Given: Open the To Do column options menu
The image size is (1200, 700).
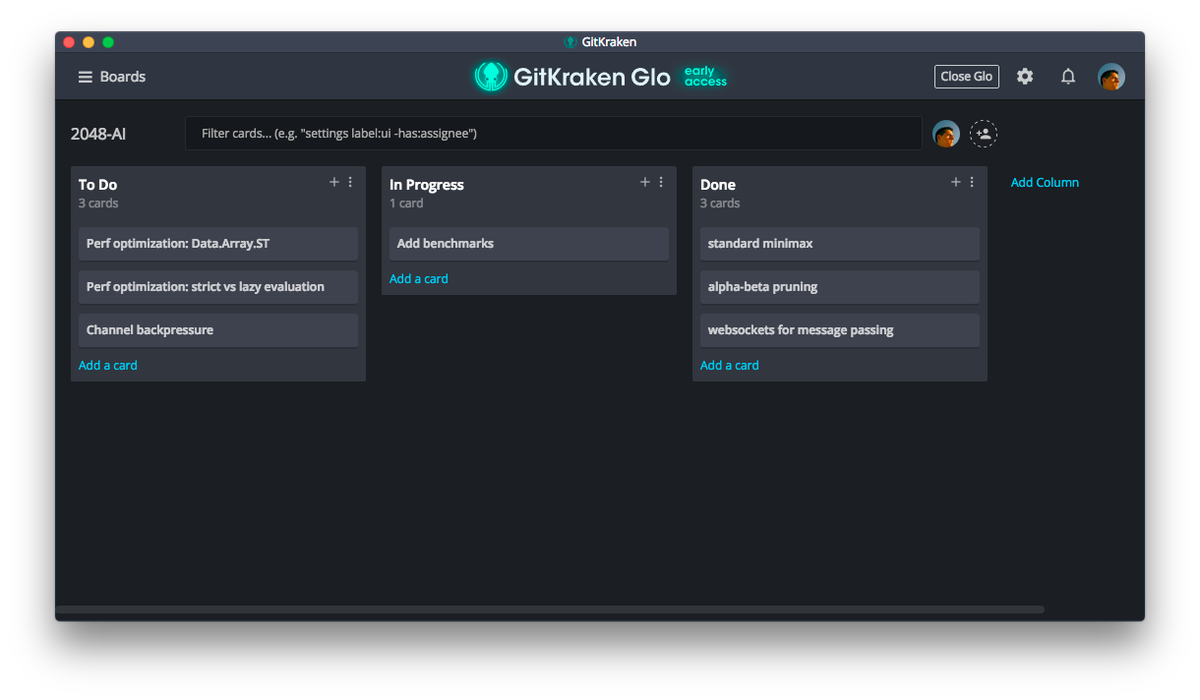Looking at the screenshot, I should (x=350, y=182).
